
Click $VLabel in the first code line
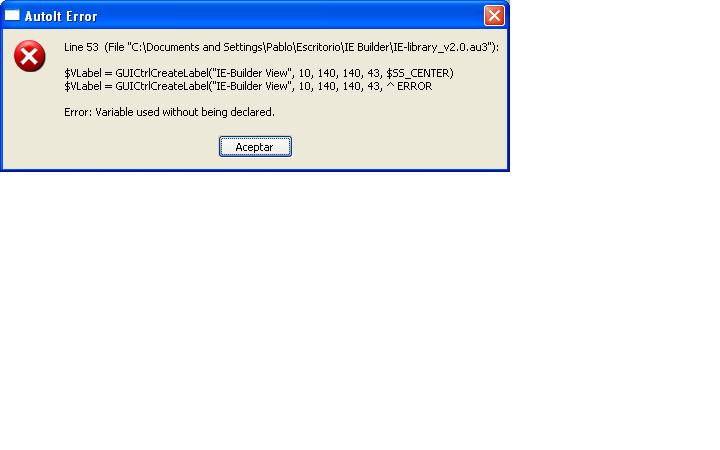coord(83,73)
